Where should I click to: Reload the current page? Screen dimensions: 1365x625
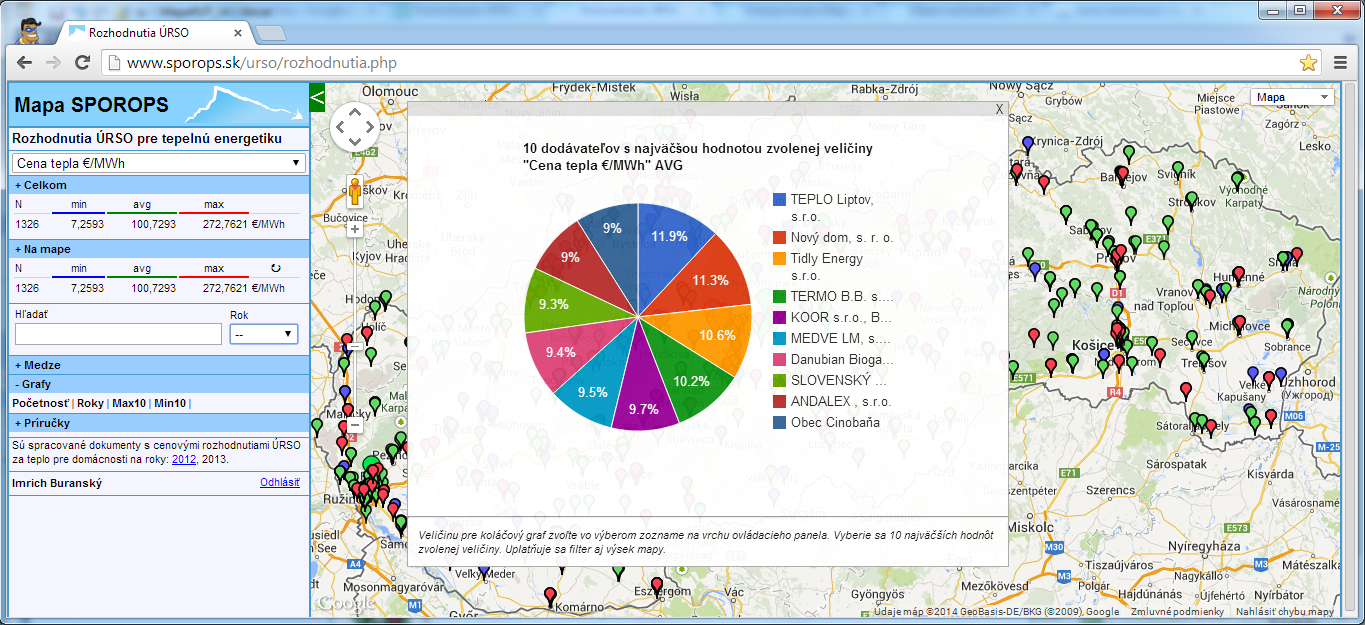click(x=83, y=63)
